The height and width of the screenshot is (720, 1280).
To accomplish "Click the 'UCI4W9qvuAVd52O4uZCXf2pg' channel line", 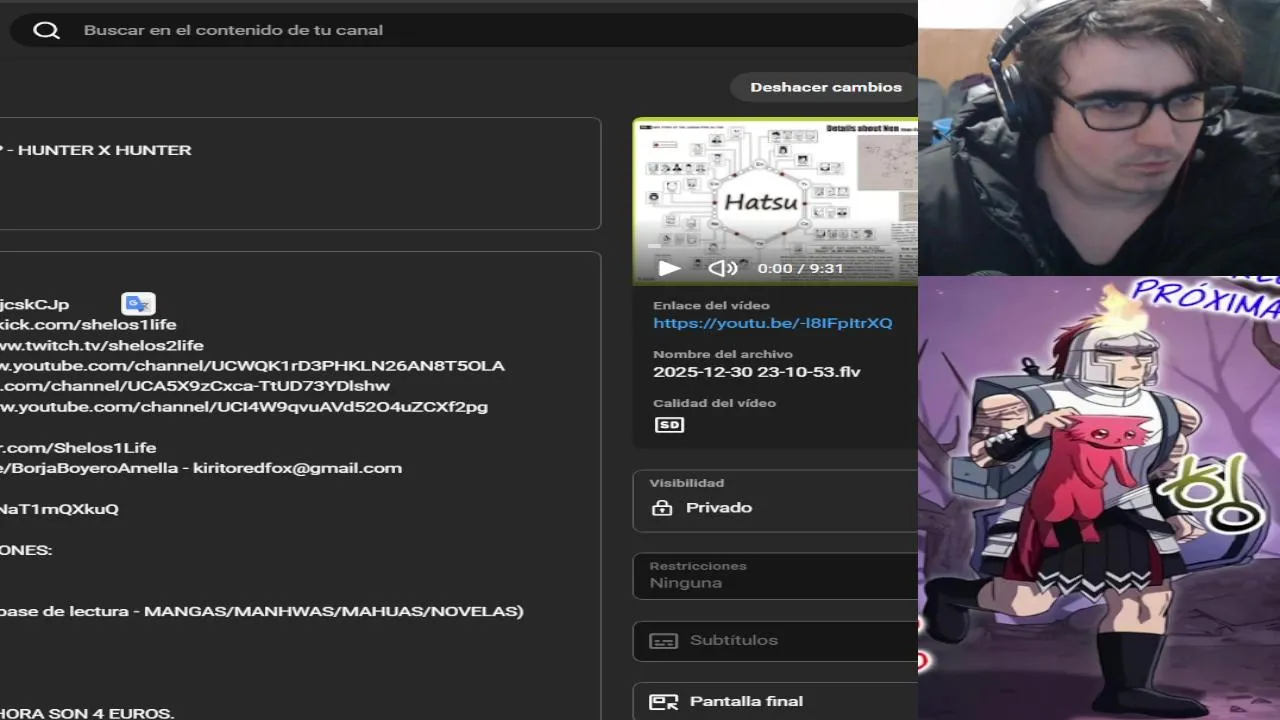I will [x=244, y=407].
